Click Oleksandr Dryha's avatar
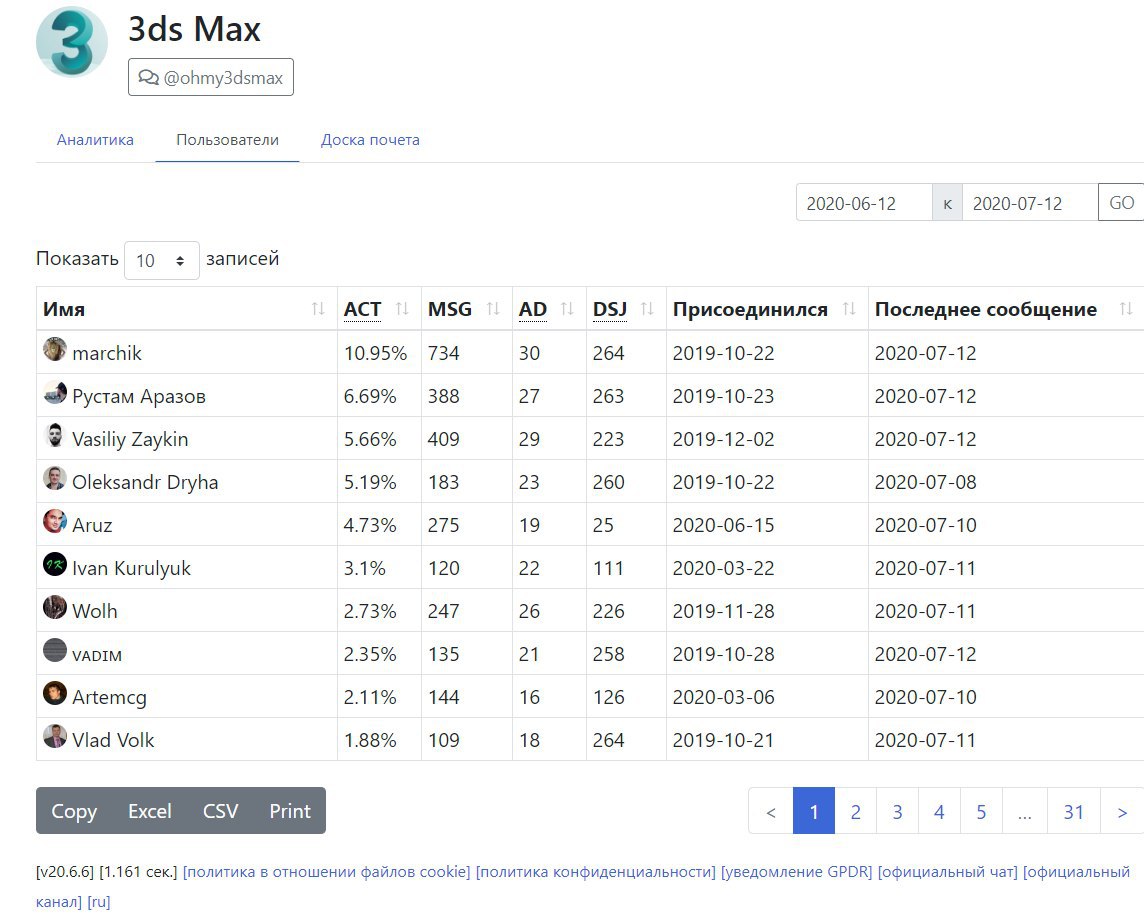Viewport: 1144px width, 916px height. tap(55, 478)
